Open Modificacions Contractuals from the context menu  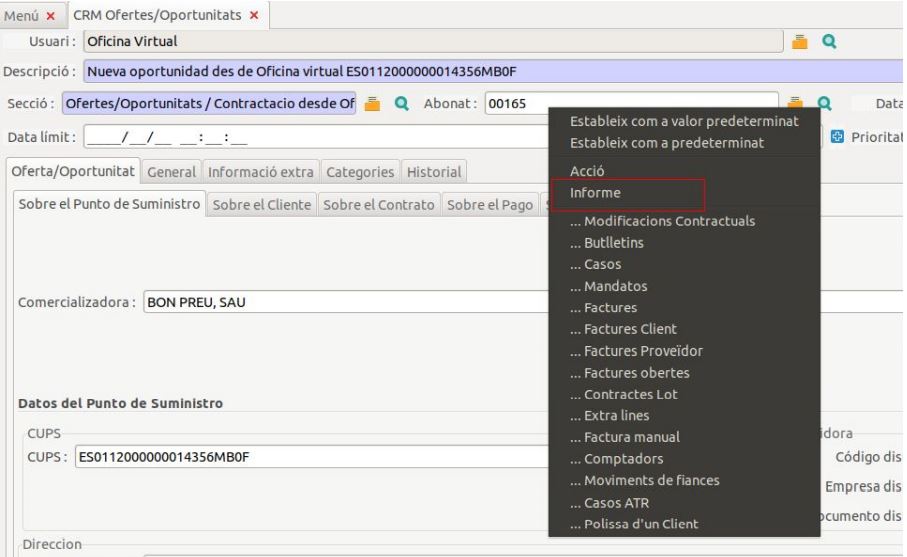(662, 221)
